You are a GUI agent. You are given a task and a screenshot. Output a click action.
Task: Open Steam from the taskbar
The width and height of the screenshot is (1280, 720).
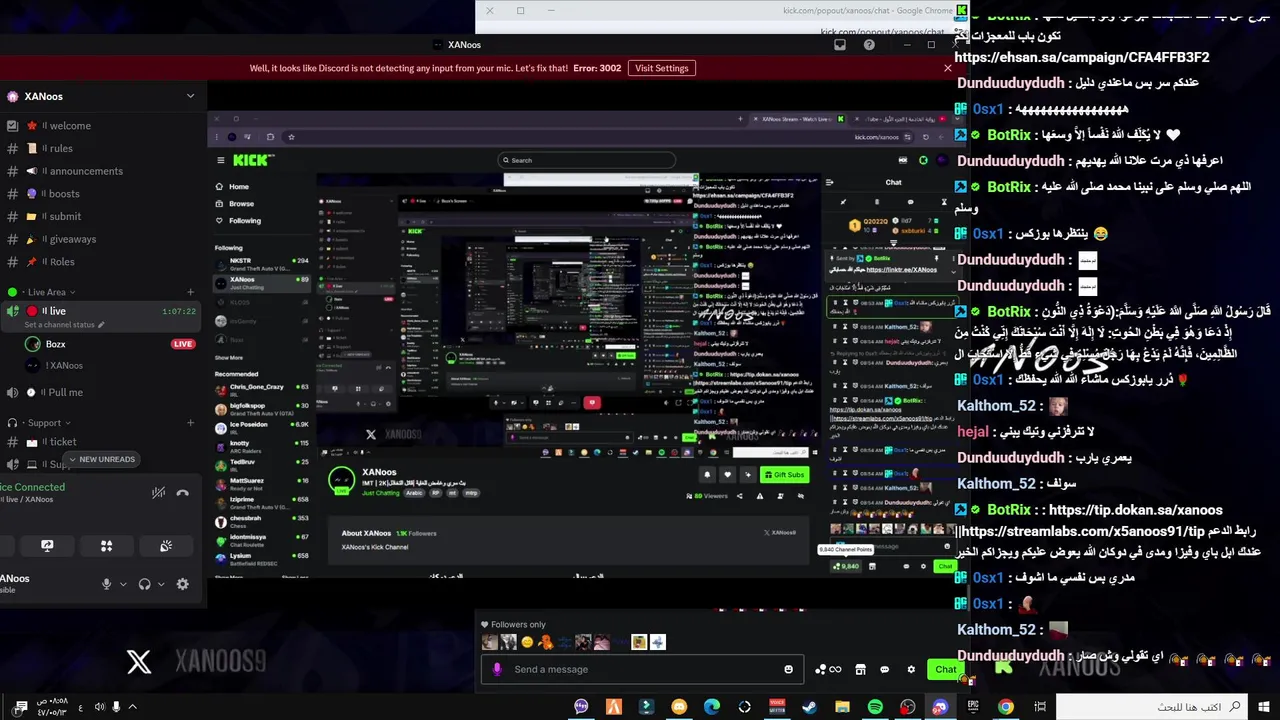tap(809, 707)
